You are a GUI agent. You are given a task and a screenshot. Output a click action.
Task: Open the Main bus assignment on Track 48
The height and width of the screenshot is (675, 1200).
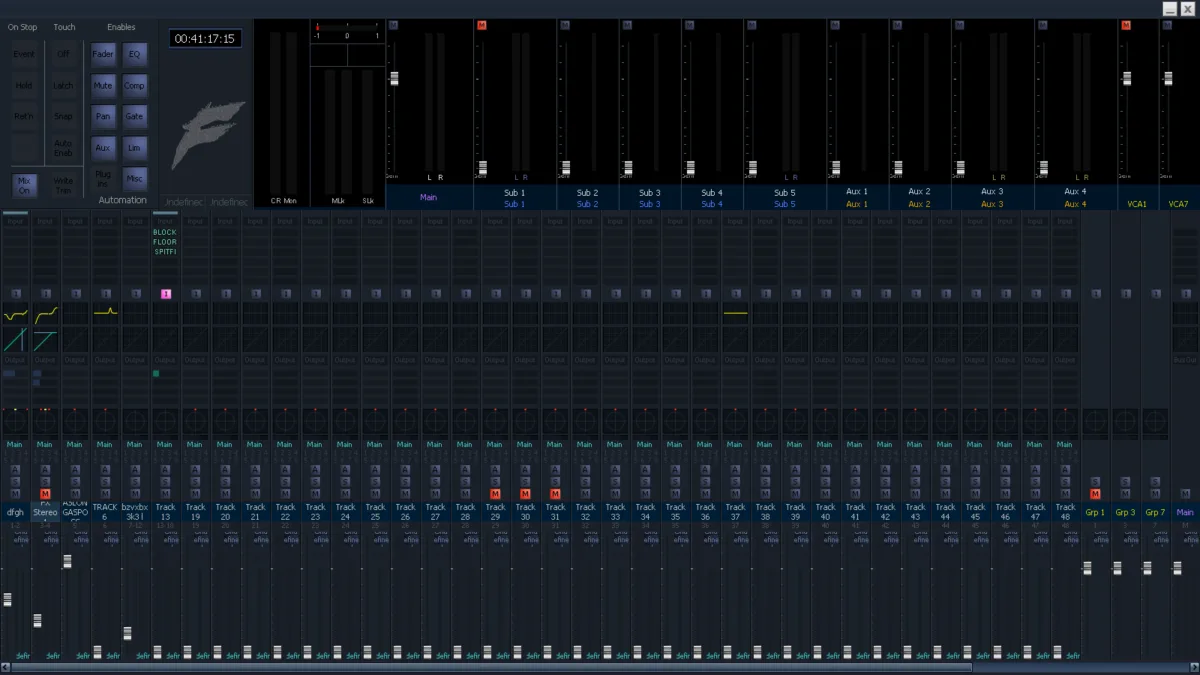(1065, 444)
